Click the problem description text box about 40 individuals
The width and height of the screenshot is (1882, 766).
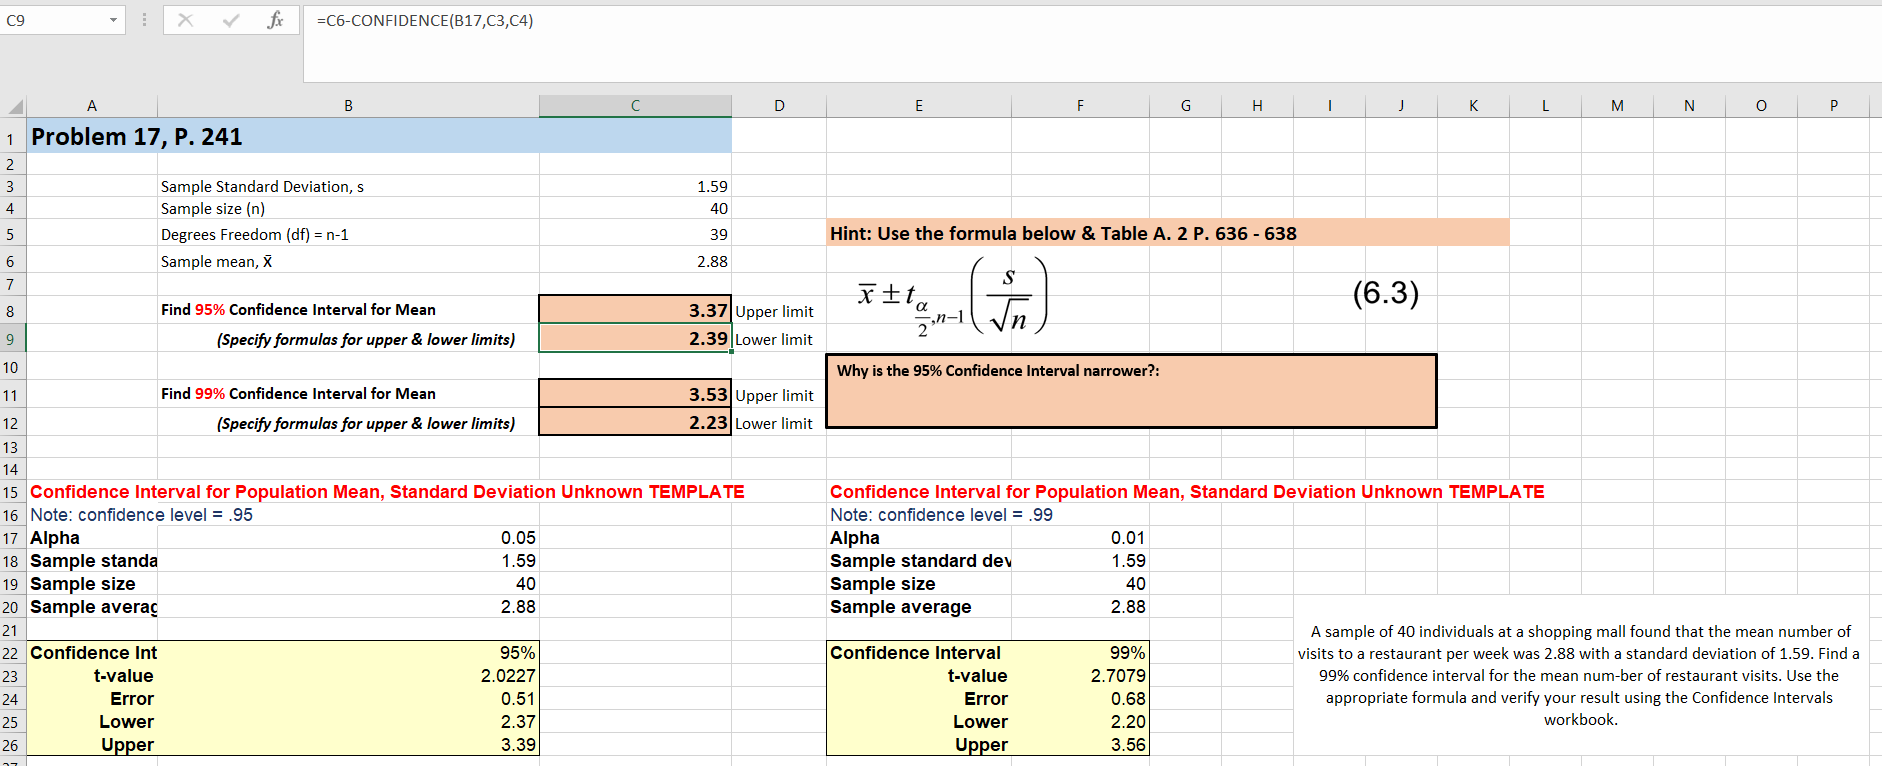point(1580,676)
